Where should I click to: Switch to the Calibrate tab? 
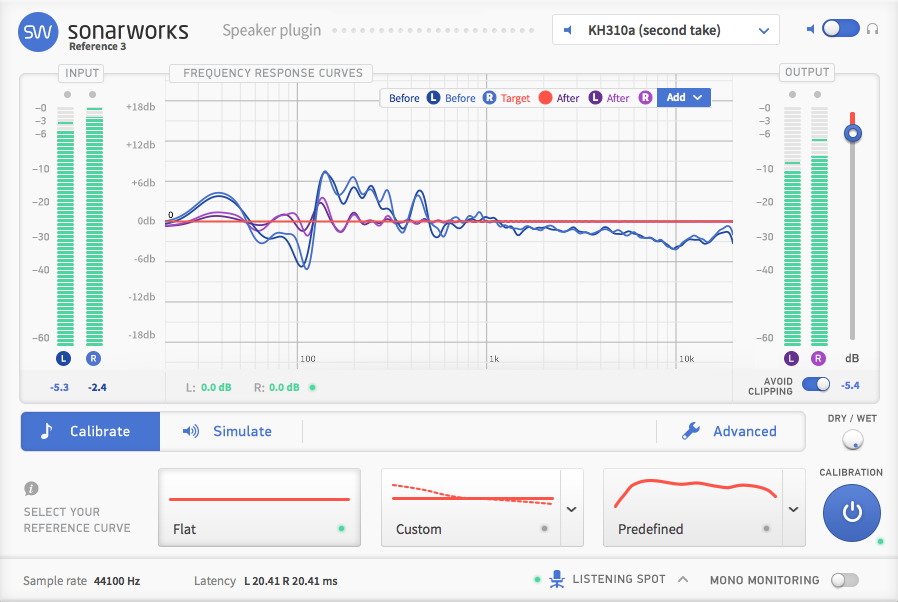click(x=90, y=431)
